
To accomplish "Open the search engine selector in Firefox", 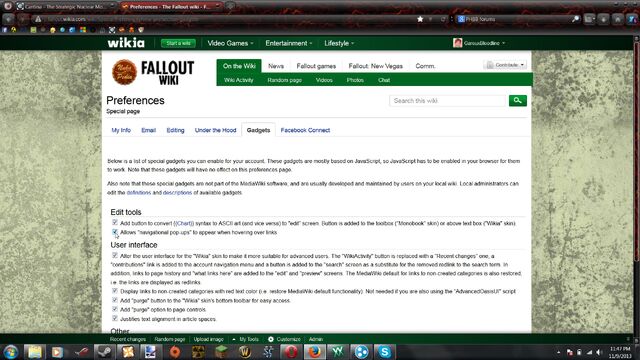I will coord(461,19).
